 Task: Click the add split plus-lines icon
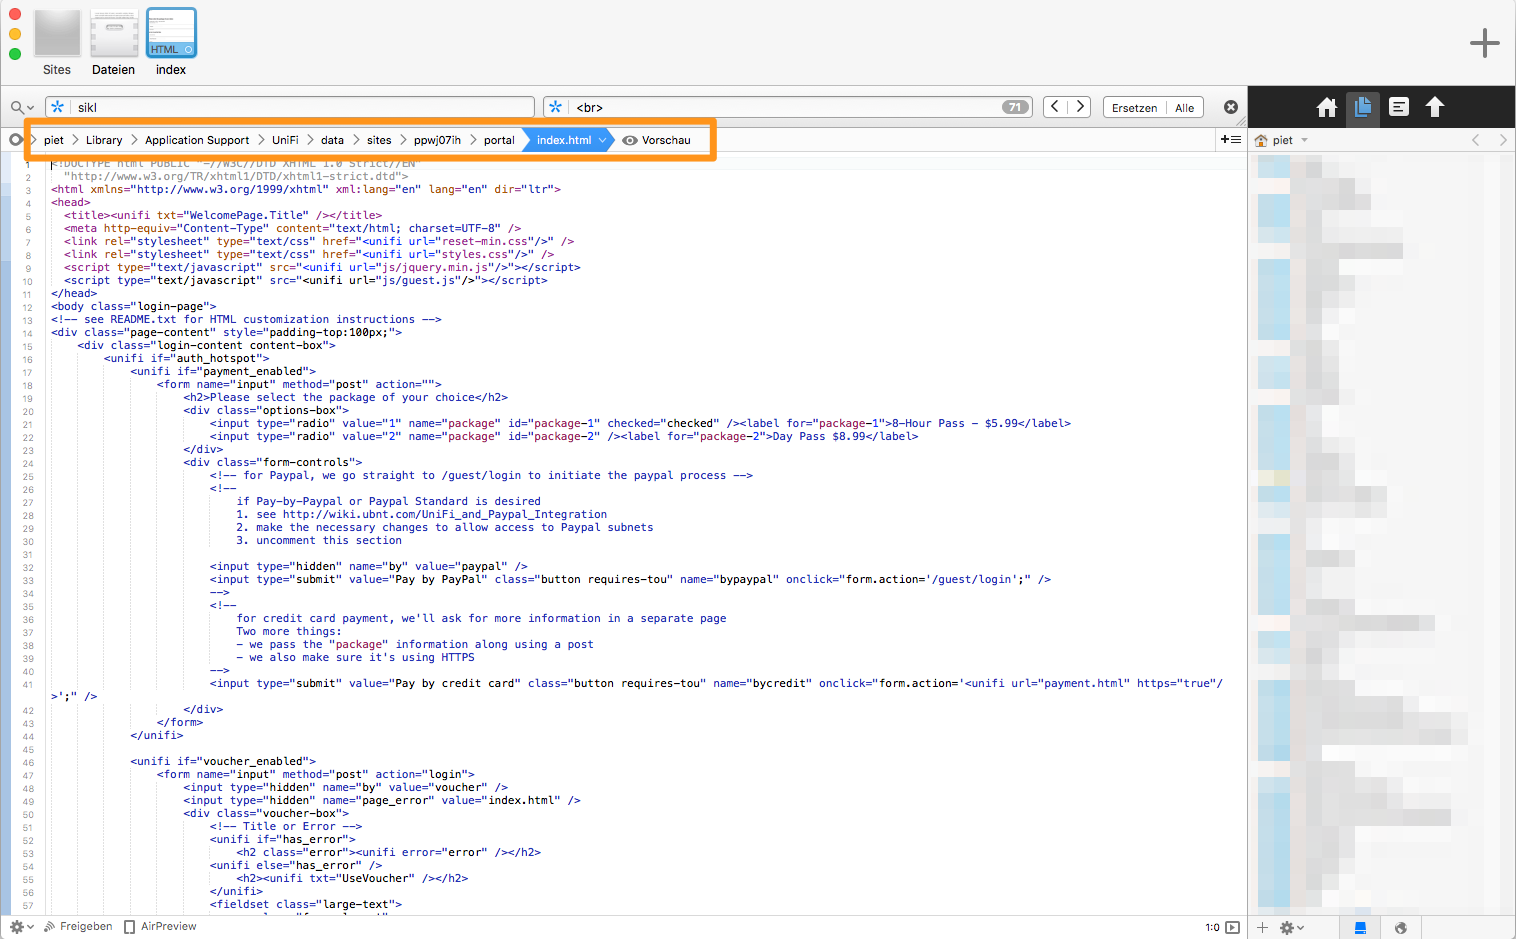(1231, 140)
